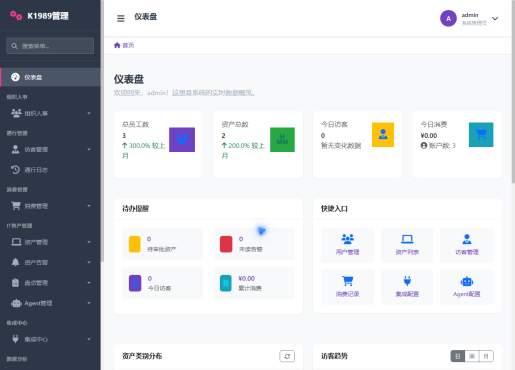Viewport: 515px width, 370px height.
Task: Click the teal 累计消费 icon
Action: (226, 283)
